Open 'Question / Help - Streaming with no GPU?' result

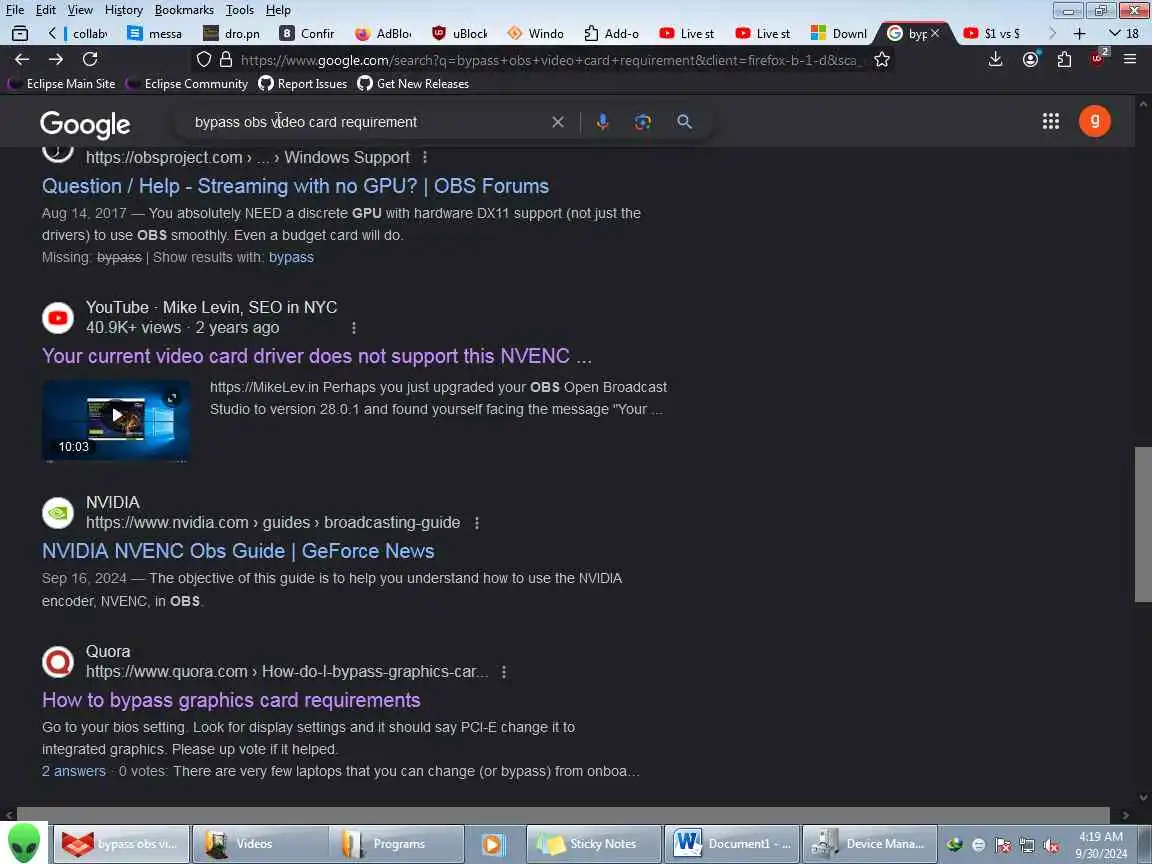click(295, 186)
